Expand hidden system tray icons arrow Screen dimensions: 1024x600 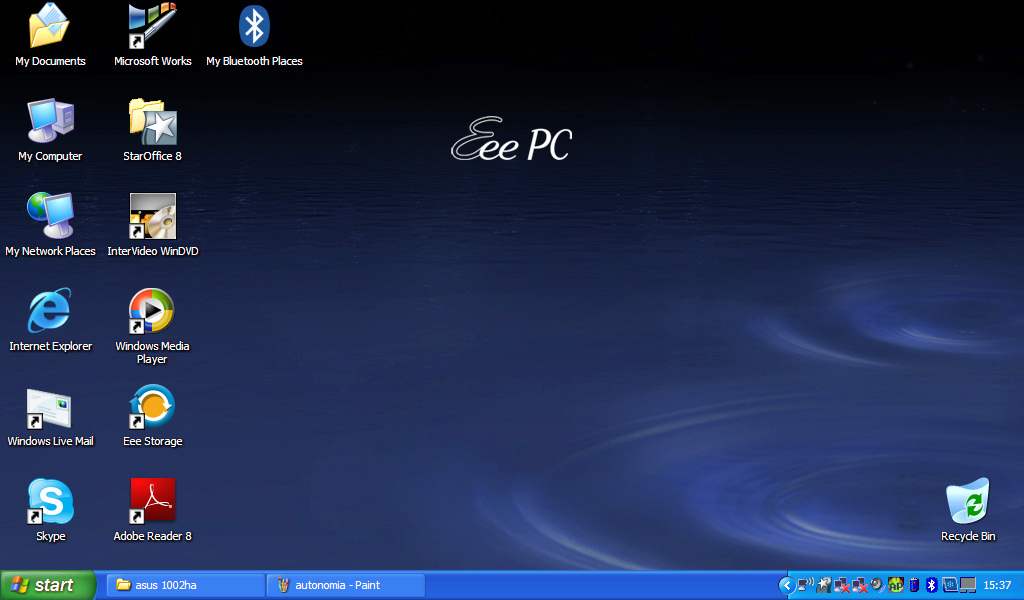[787, 585]
